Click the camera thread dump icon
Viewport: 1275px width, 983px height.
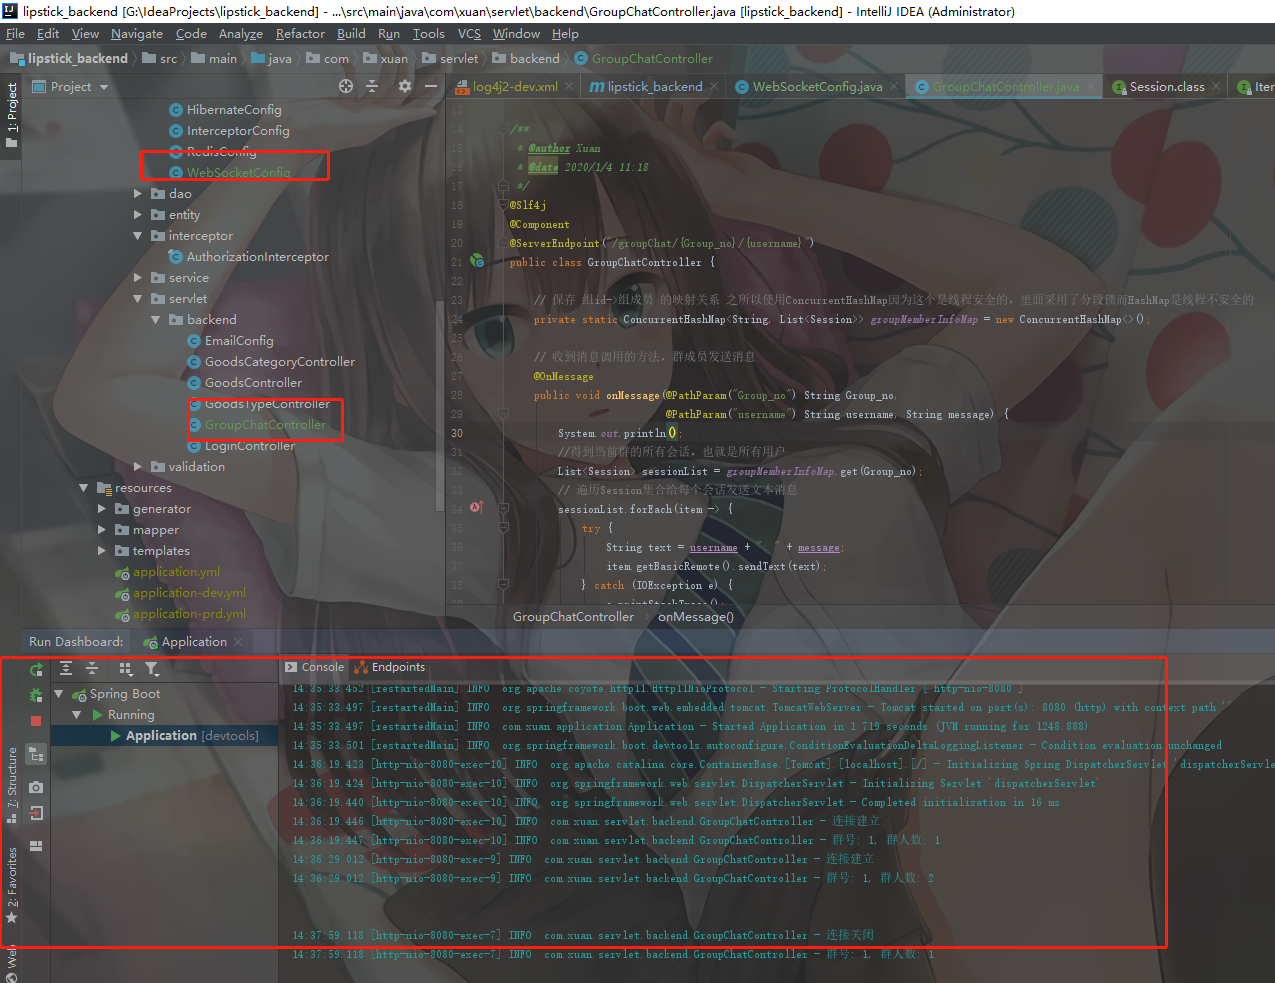point(36,787)
